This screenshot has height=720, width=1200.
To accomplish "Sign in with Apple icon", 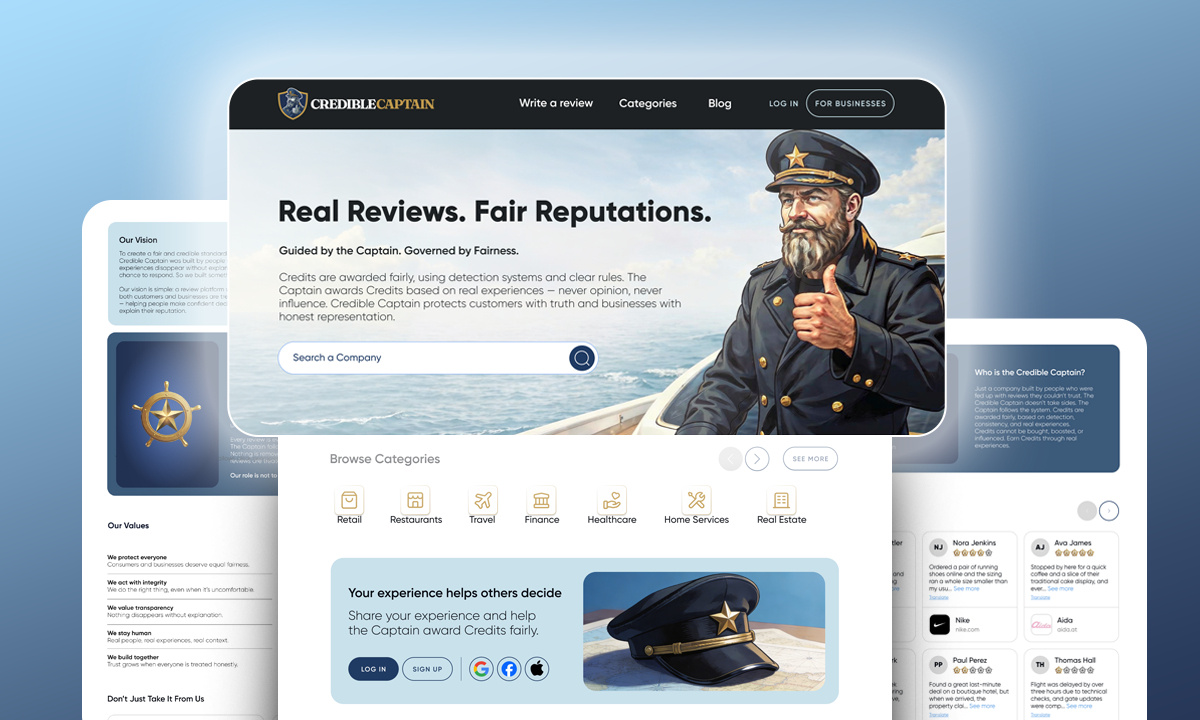I will (537, 669).
